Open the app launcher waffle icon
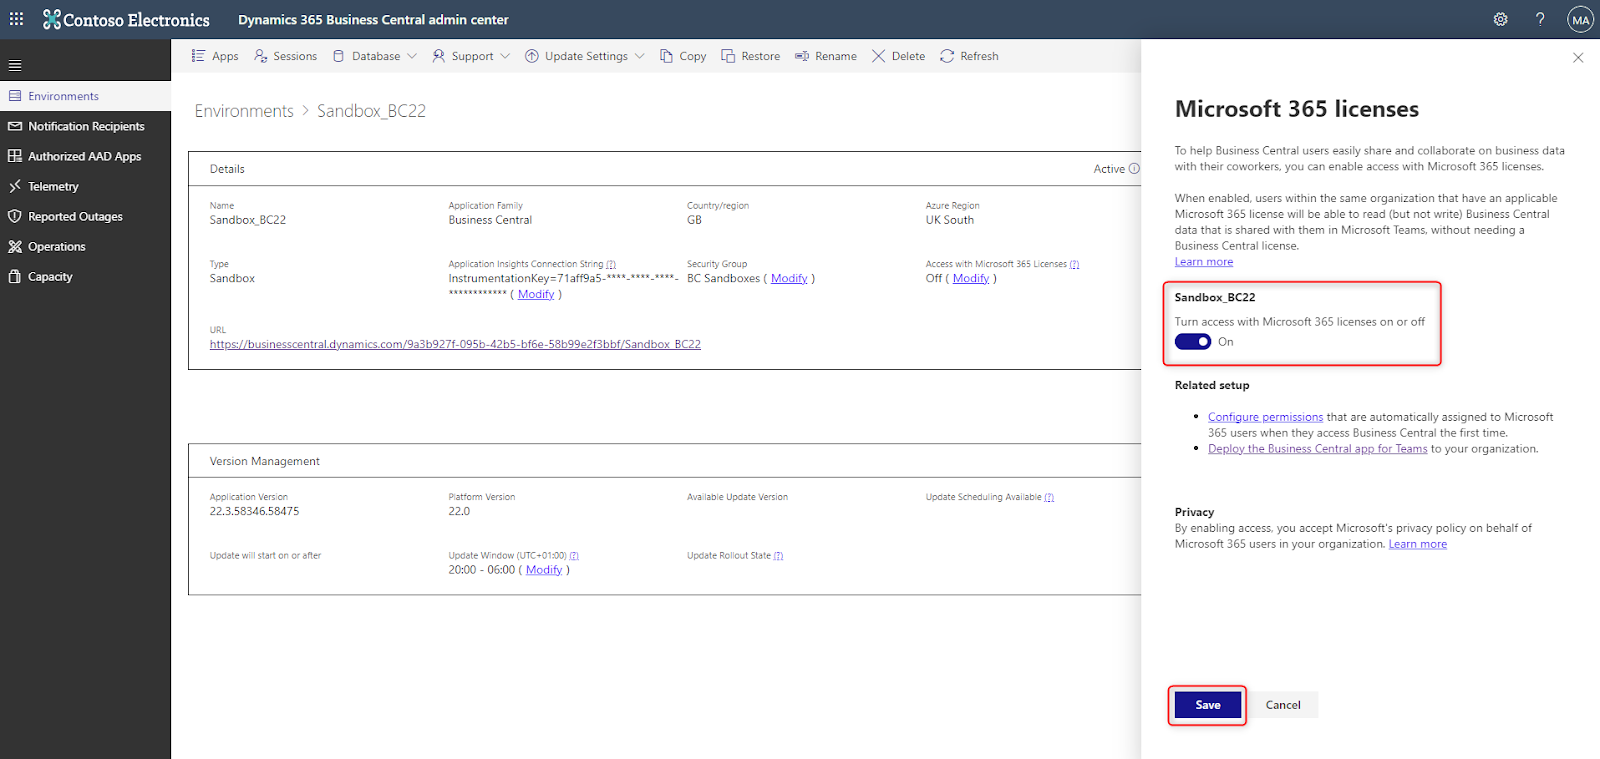Image resolution: width=1600 pixels, height=759 pixels. 17,19
